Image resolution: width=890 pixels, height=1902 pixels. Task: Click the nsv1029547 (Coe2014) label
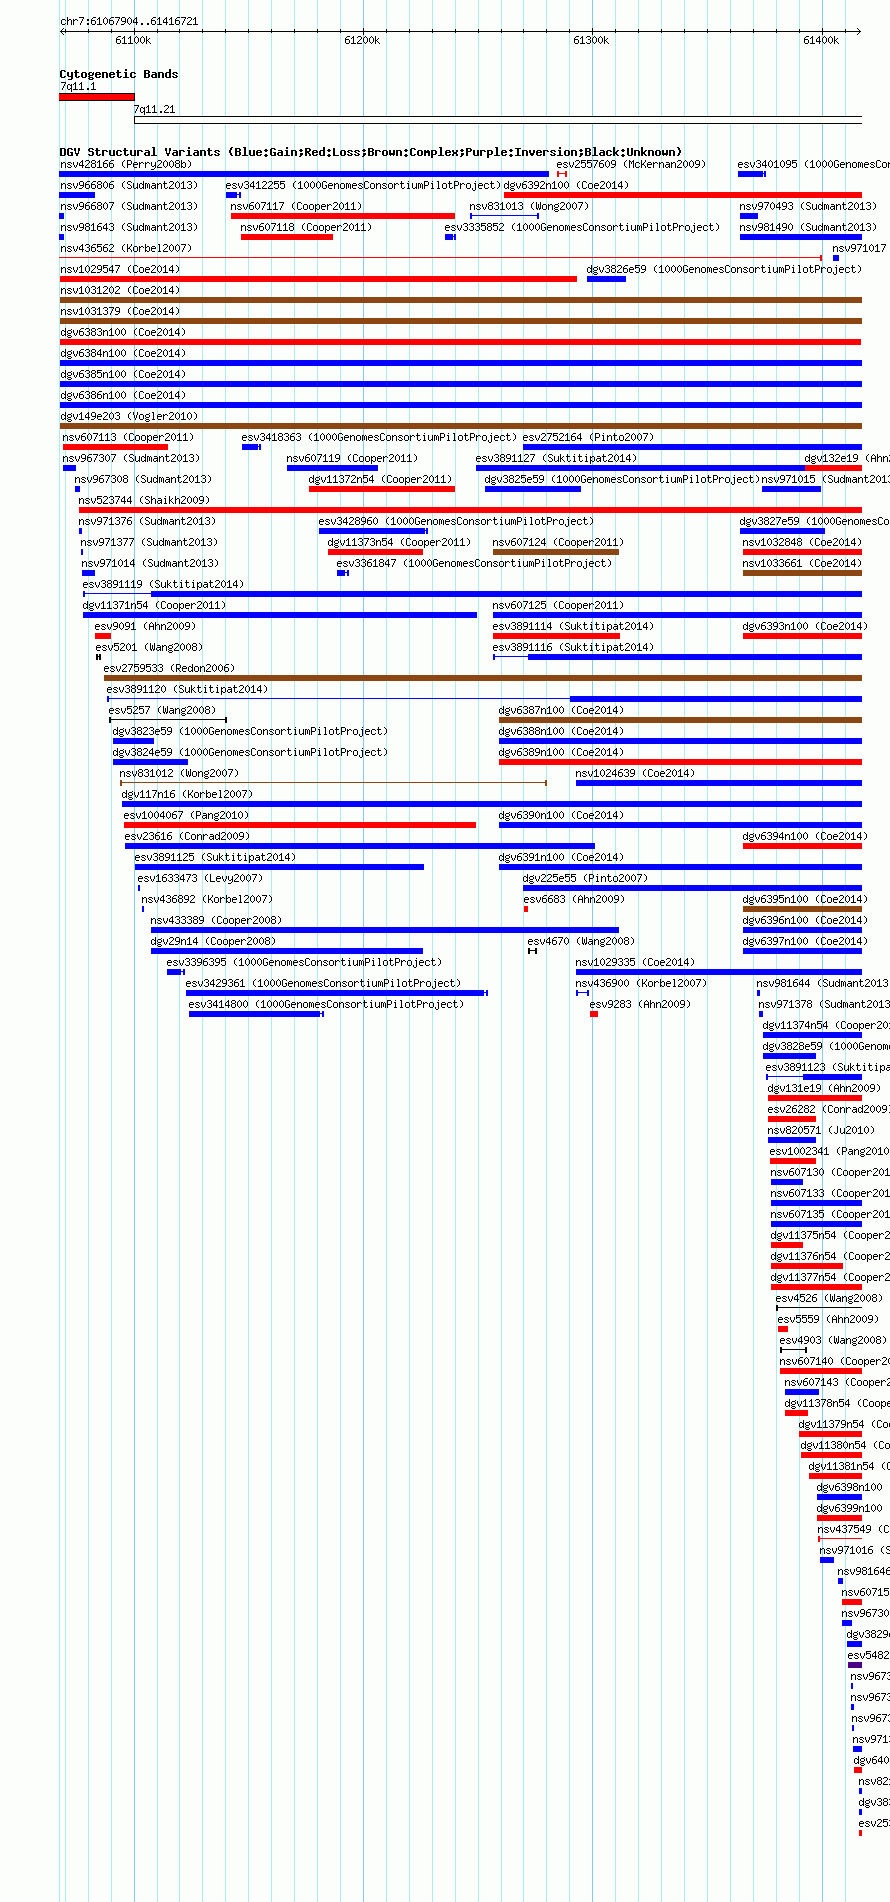[x=120, y=269]
